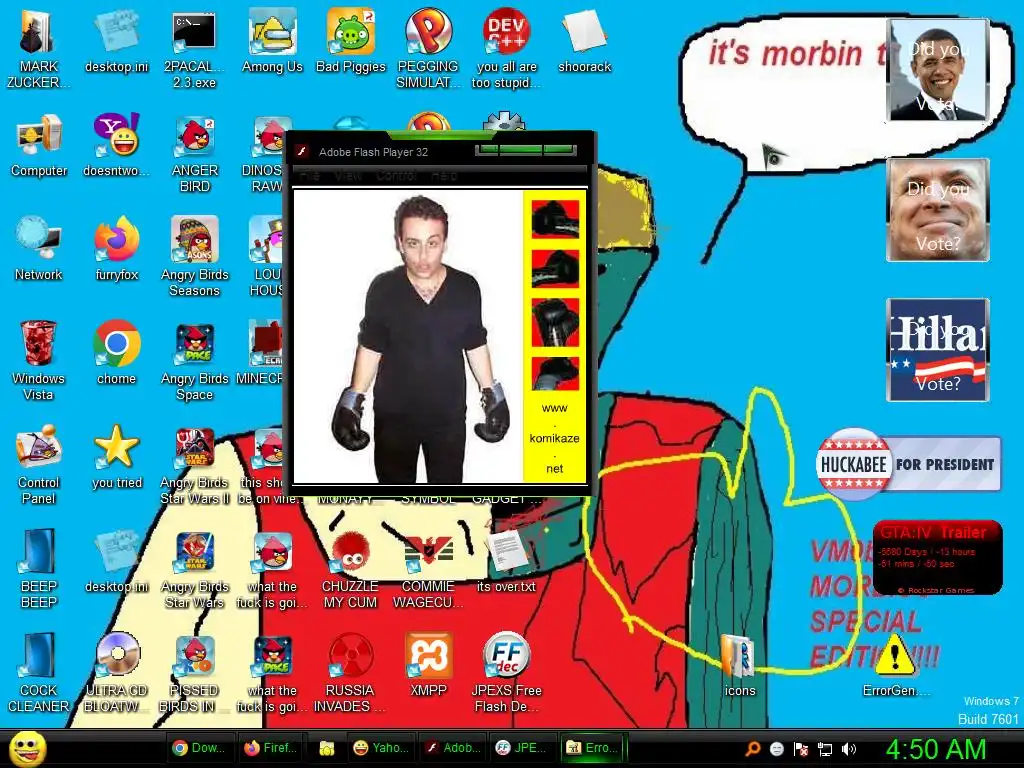Select the ULTRA CD BLOATW... disc icon
The width and height of the screenshot is (1024, 768).
116,672
